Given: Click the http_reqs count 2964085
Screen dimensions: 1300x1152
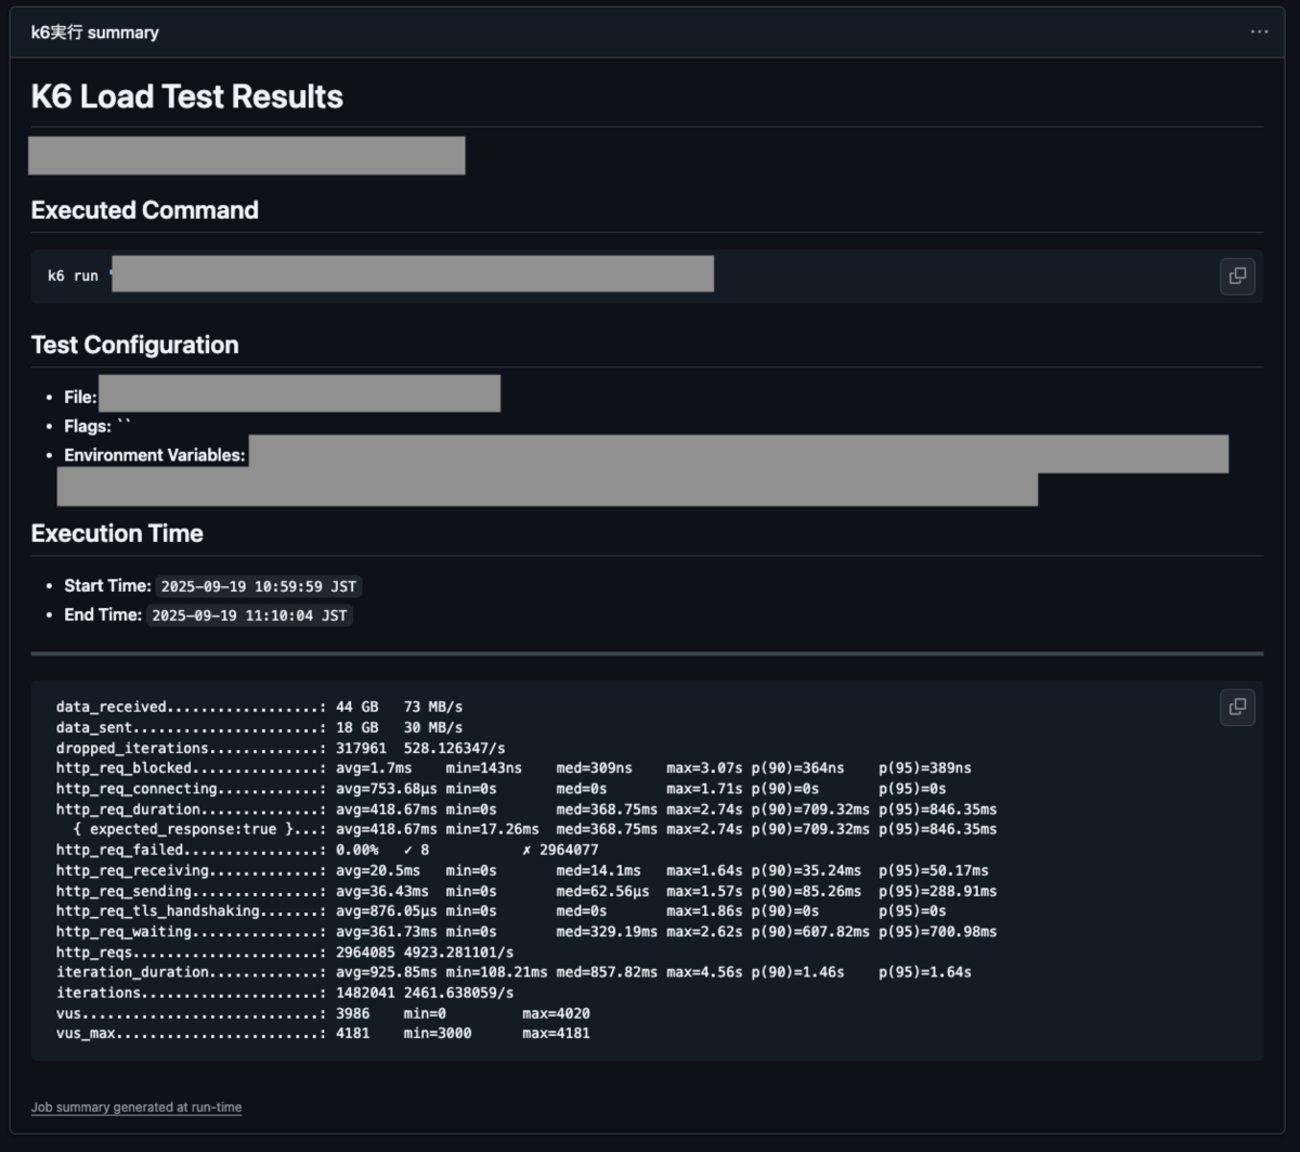Looking at the screenshot, I should [x=365, y=952].
